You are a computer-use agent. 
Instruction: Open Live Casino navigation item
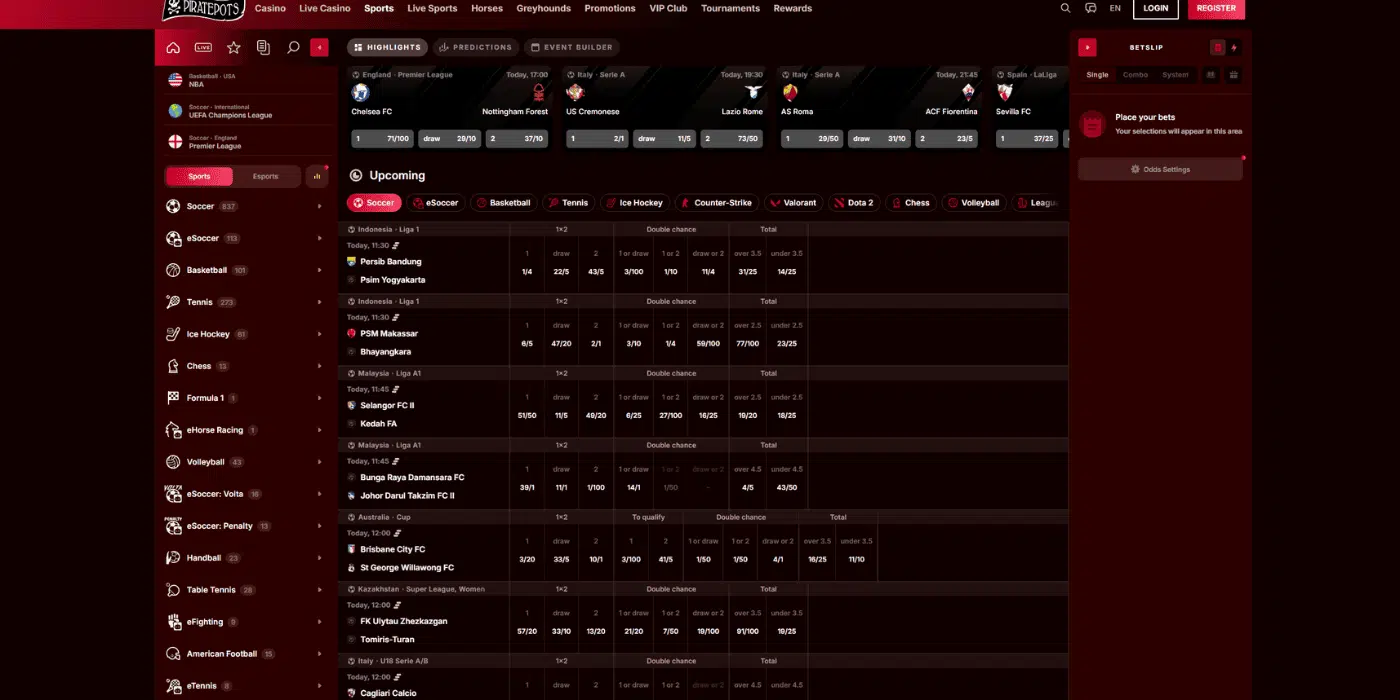(325, 8)
